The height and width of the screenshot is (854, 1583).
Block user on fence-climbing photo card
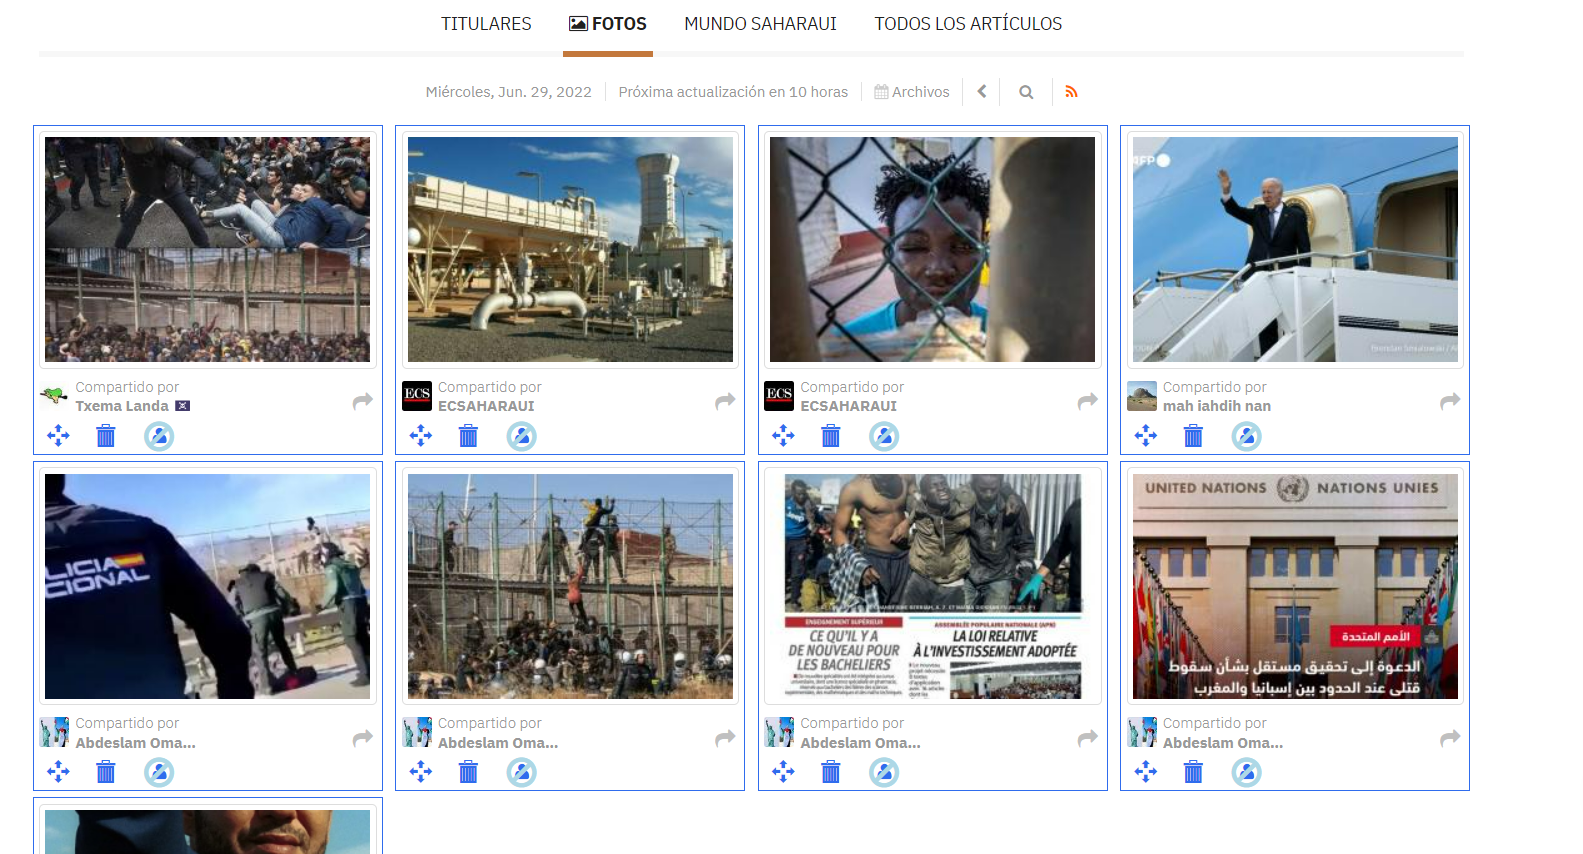coord(521,772)
